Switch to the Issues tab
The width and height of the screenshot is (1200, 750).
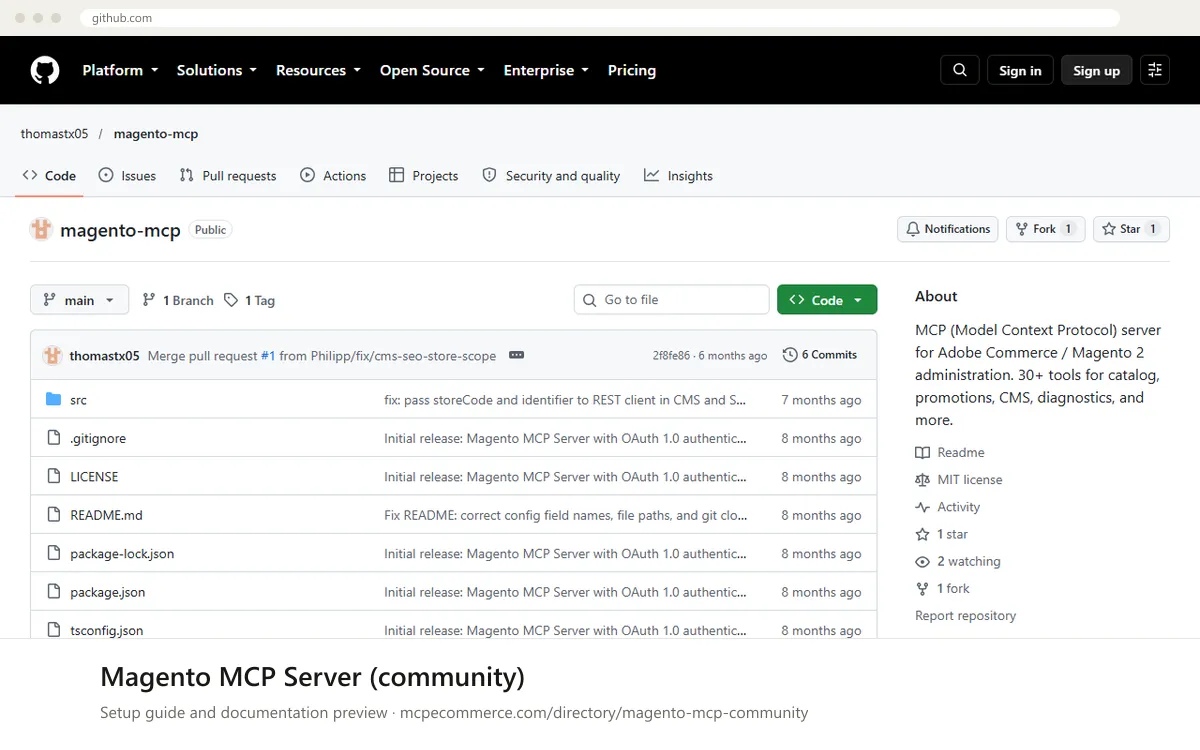click(x=127, y=176)
